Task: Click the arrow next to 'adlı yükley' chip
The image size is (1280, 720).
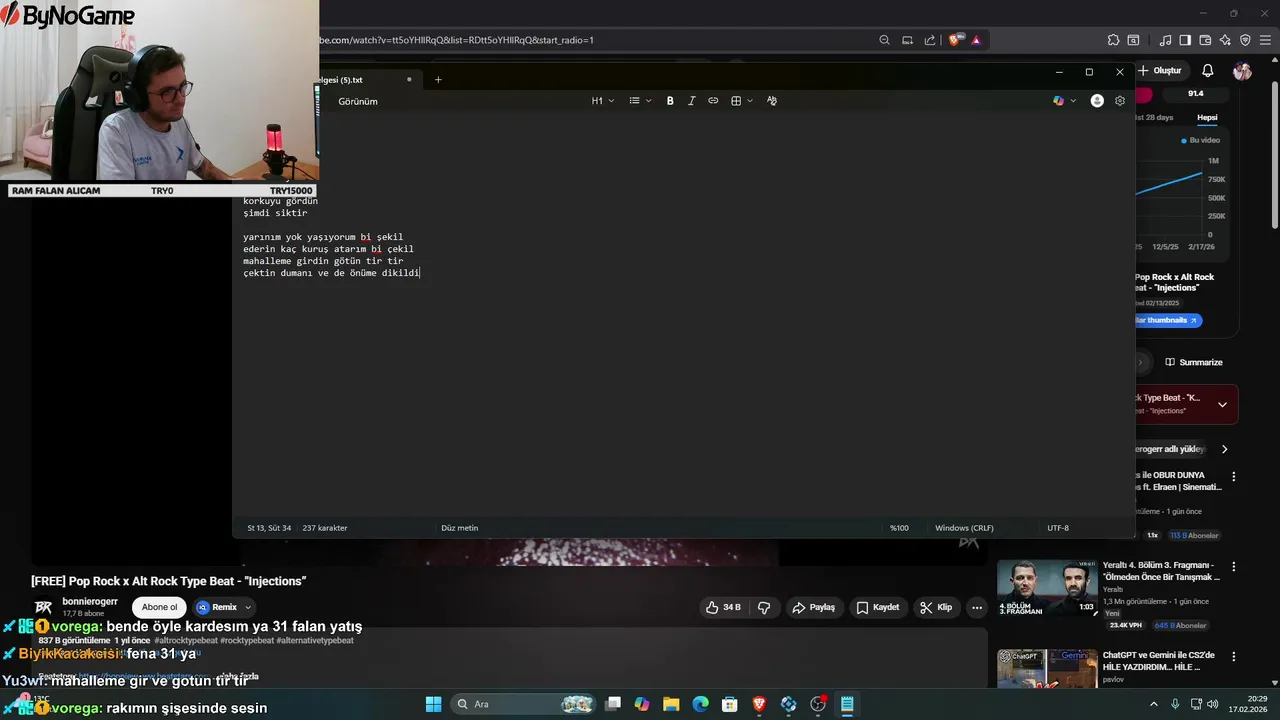Action: [x=1224, y=449]
